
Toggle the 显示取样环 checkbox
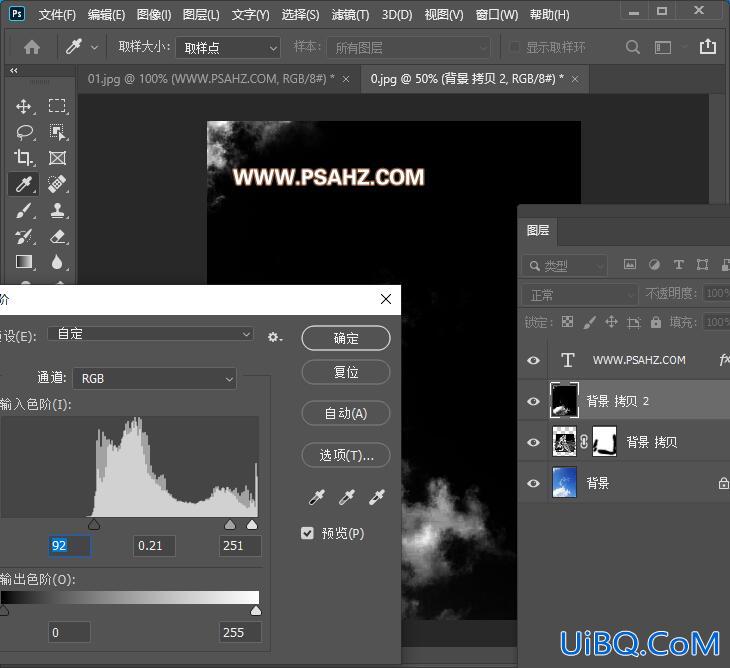coord(514,47)
